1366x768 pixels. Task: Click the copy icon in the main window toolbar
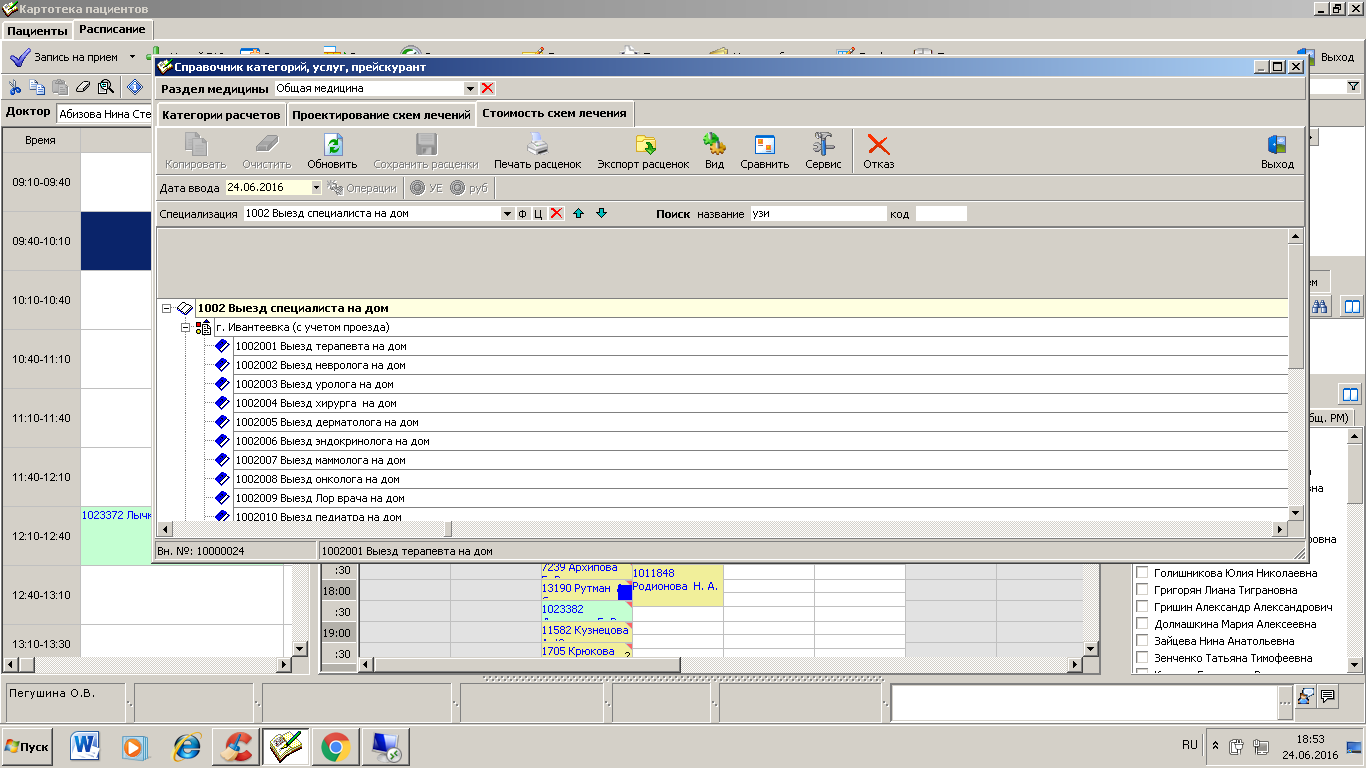37,87
